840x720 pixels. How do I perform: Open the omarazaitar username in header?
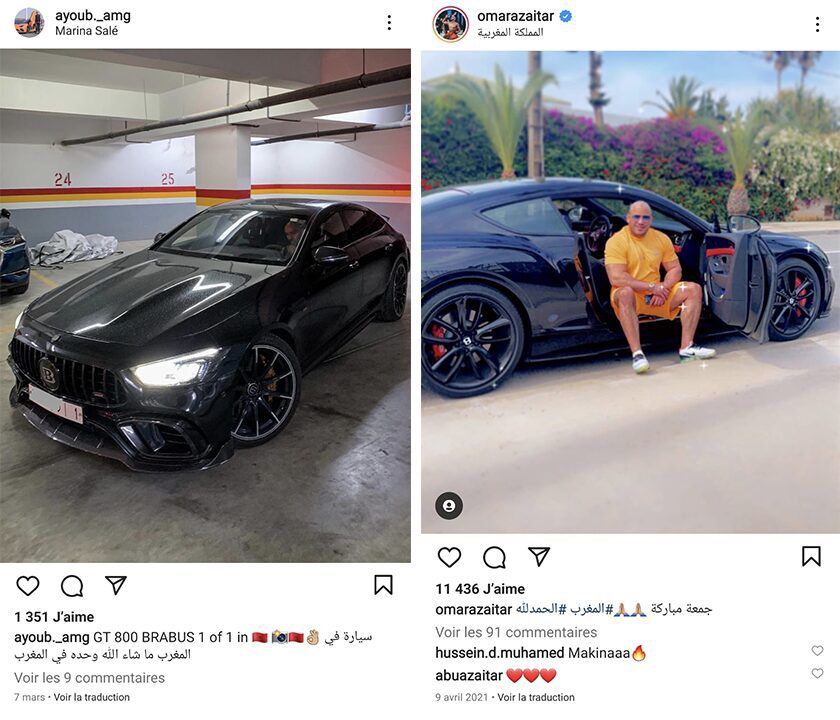pos(515,16)
